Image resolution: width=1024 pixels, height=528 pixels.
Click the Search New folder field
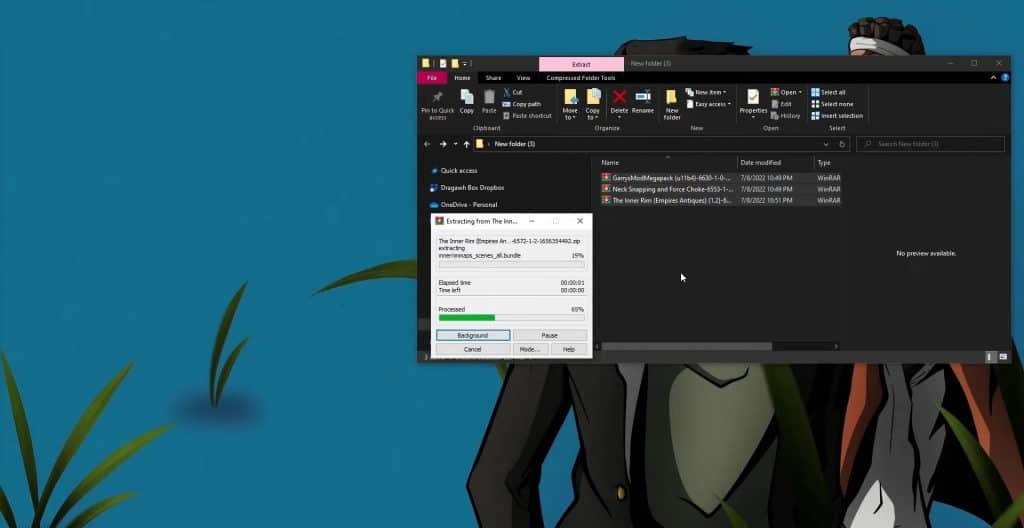click(930, 144)
